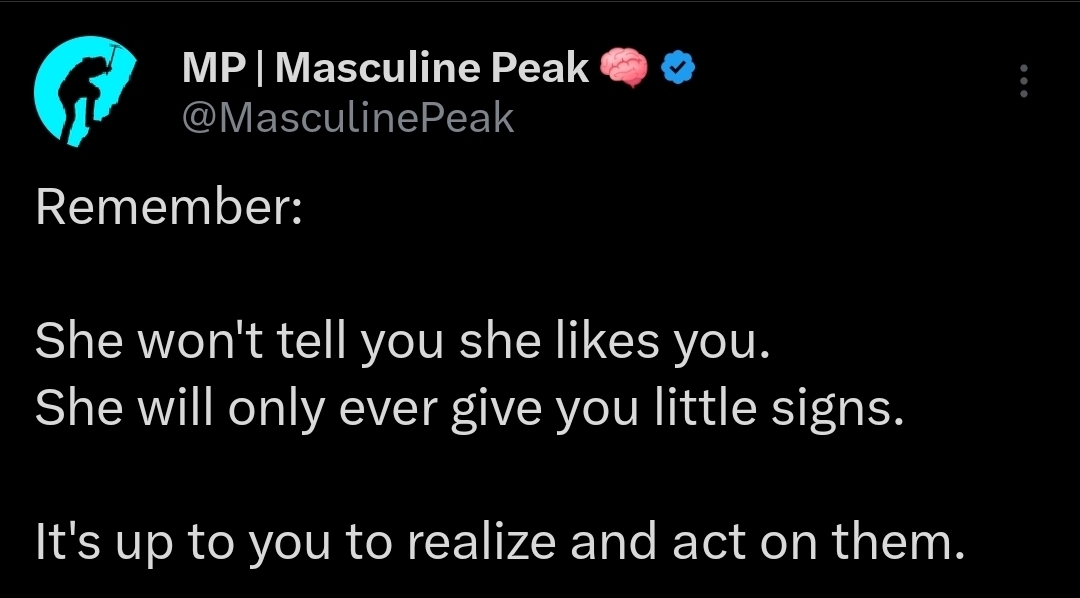The height and width of the screenshot is (598, 1080).
Task: Click the word "realize" in the tweet
Action: [481, 542]
